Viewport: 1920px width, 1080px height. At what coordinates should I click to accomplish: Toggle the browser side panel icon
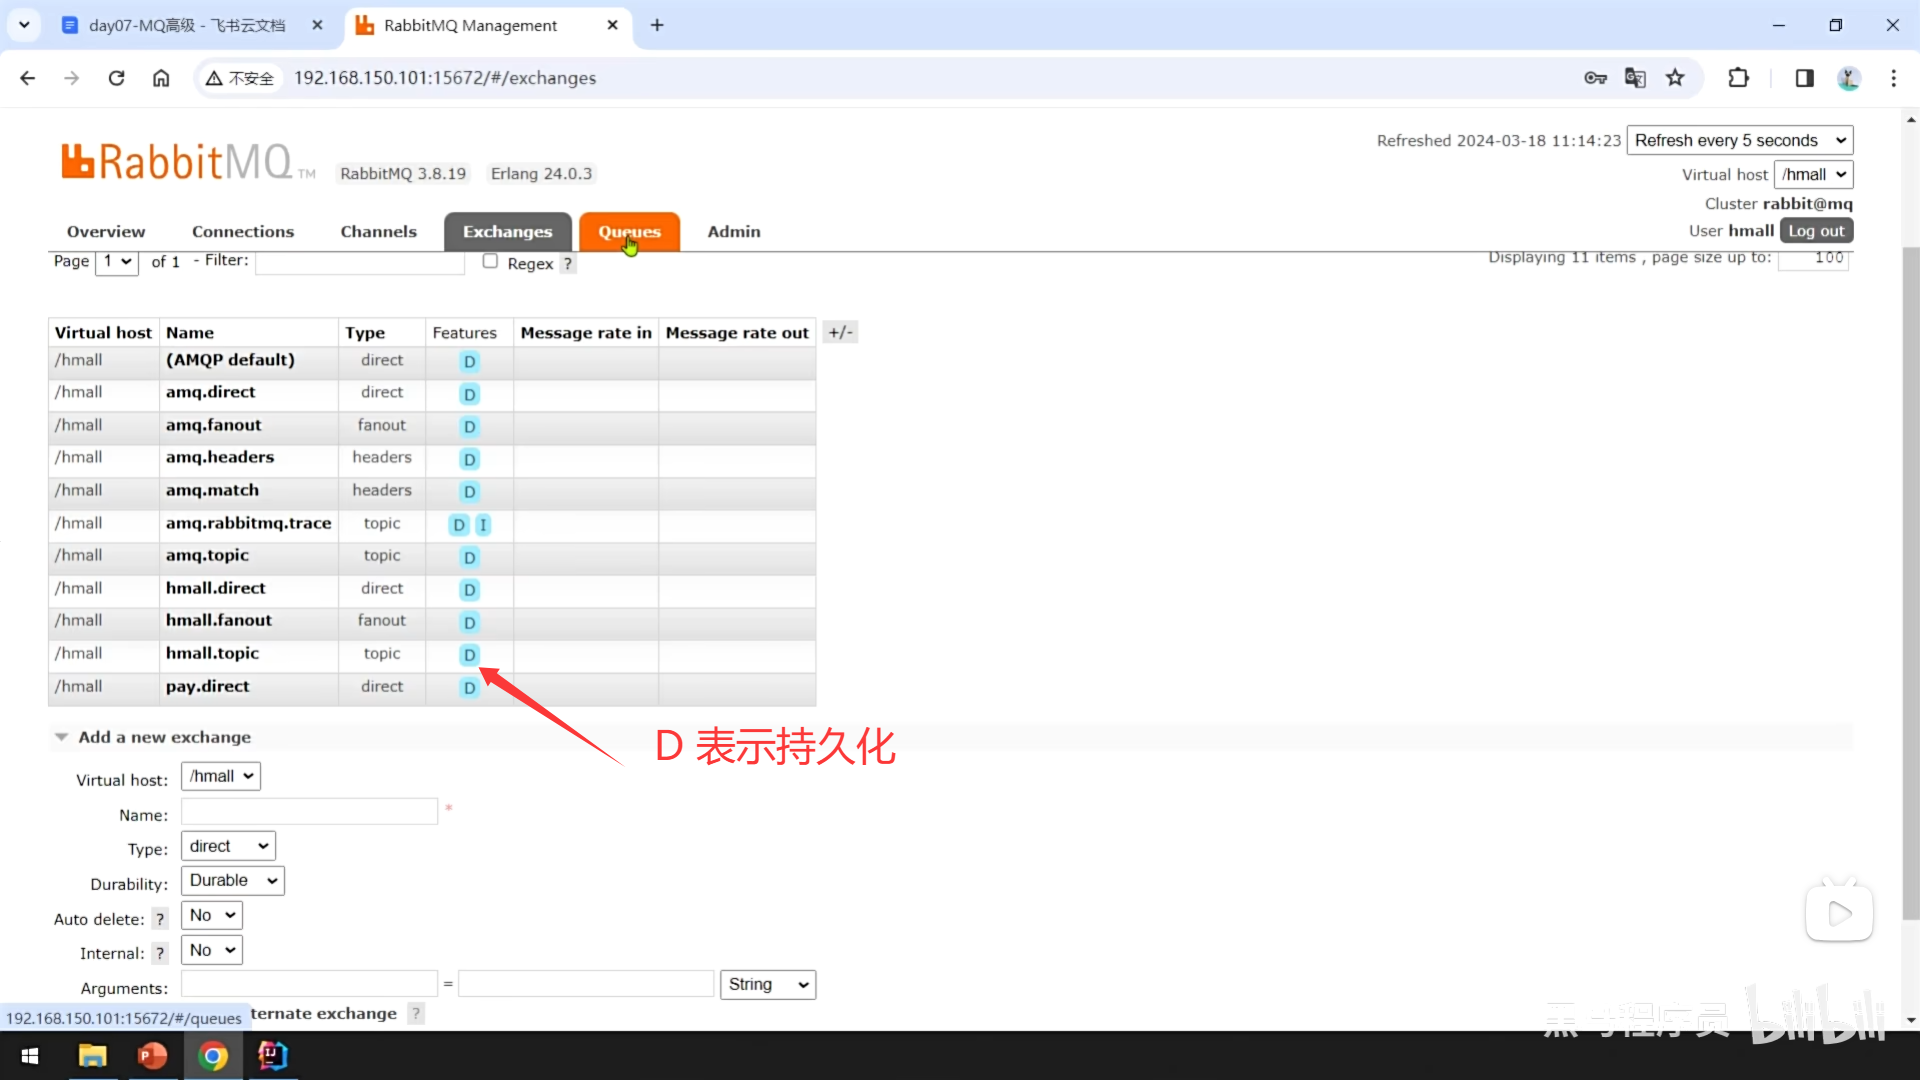1804,78
